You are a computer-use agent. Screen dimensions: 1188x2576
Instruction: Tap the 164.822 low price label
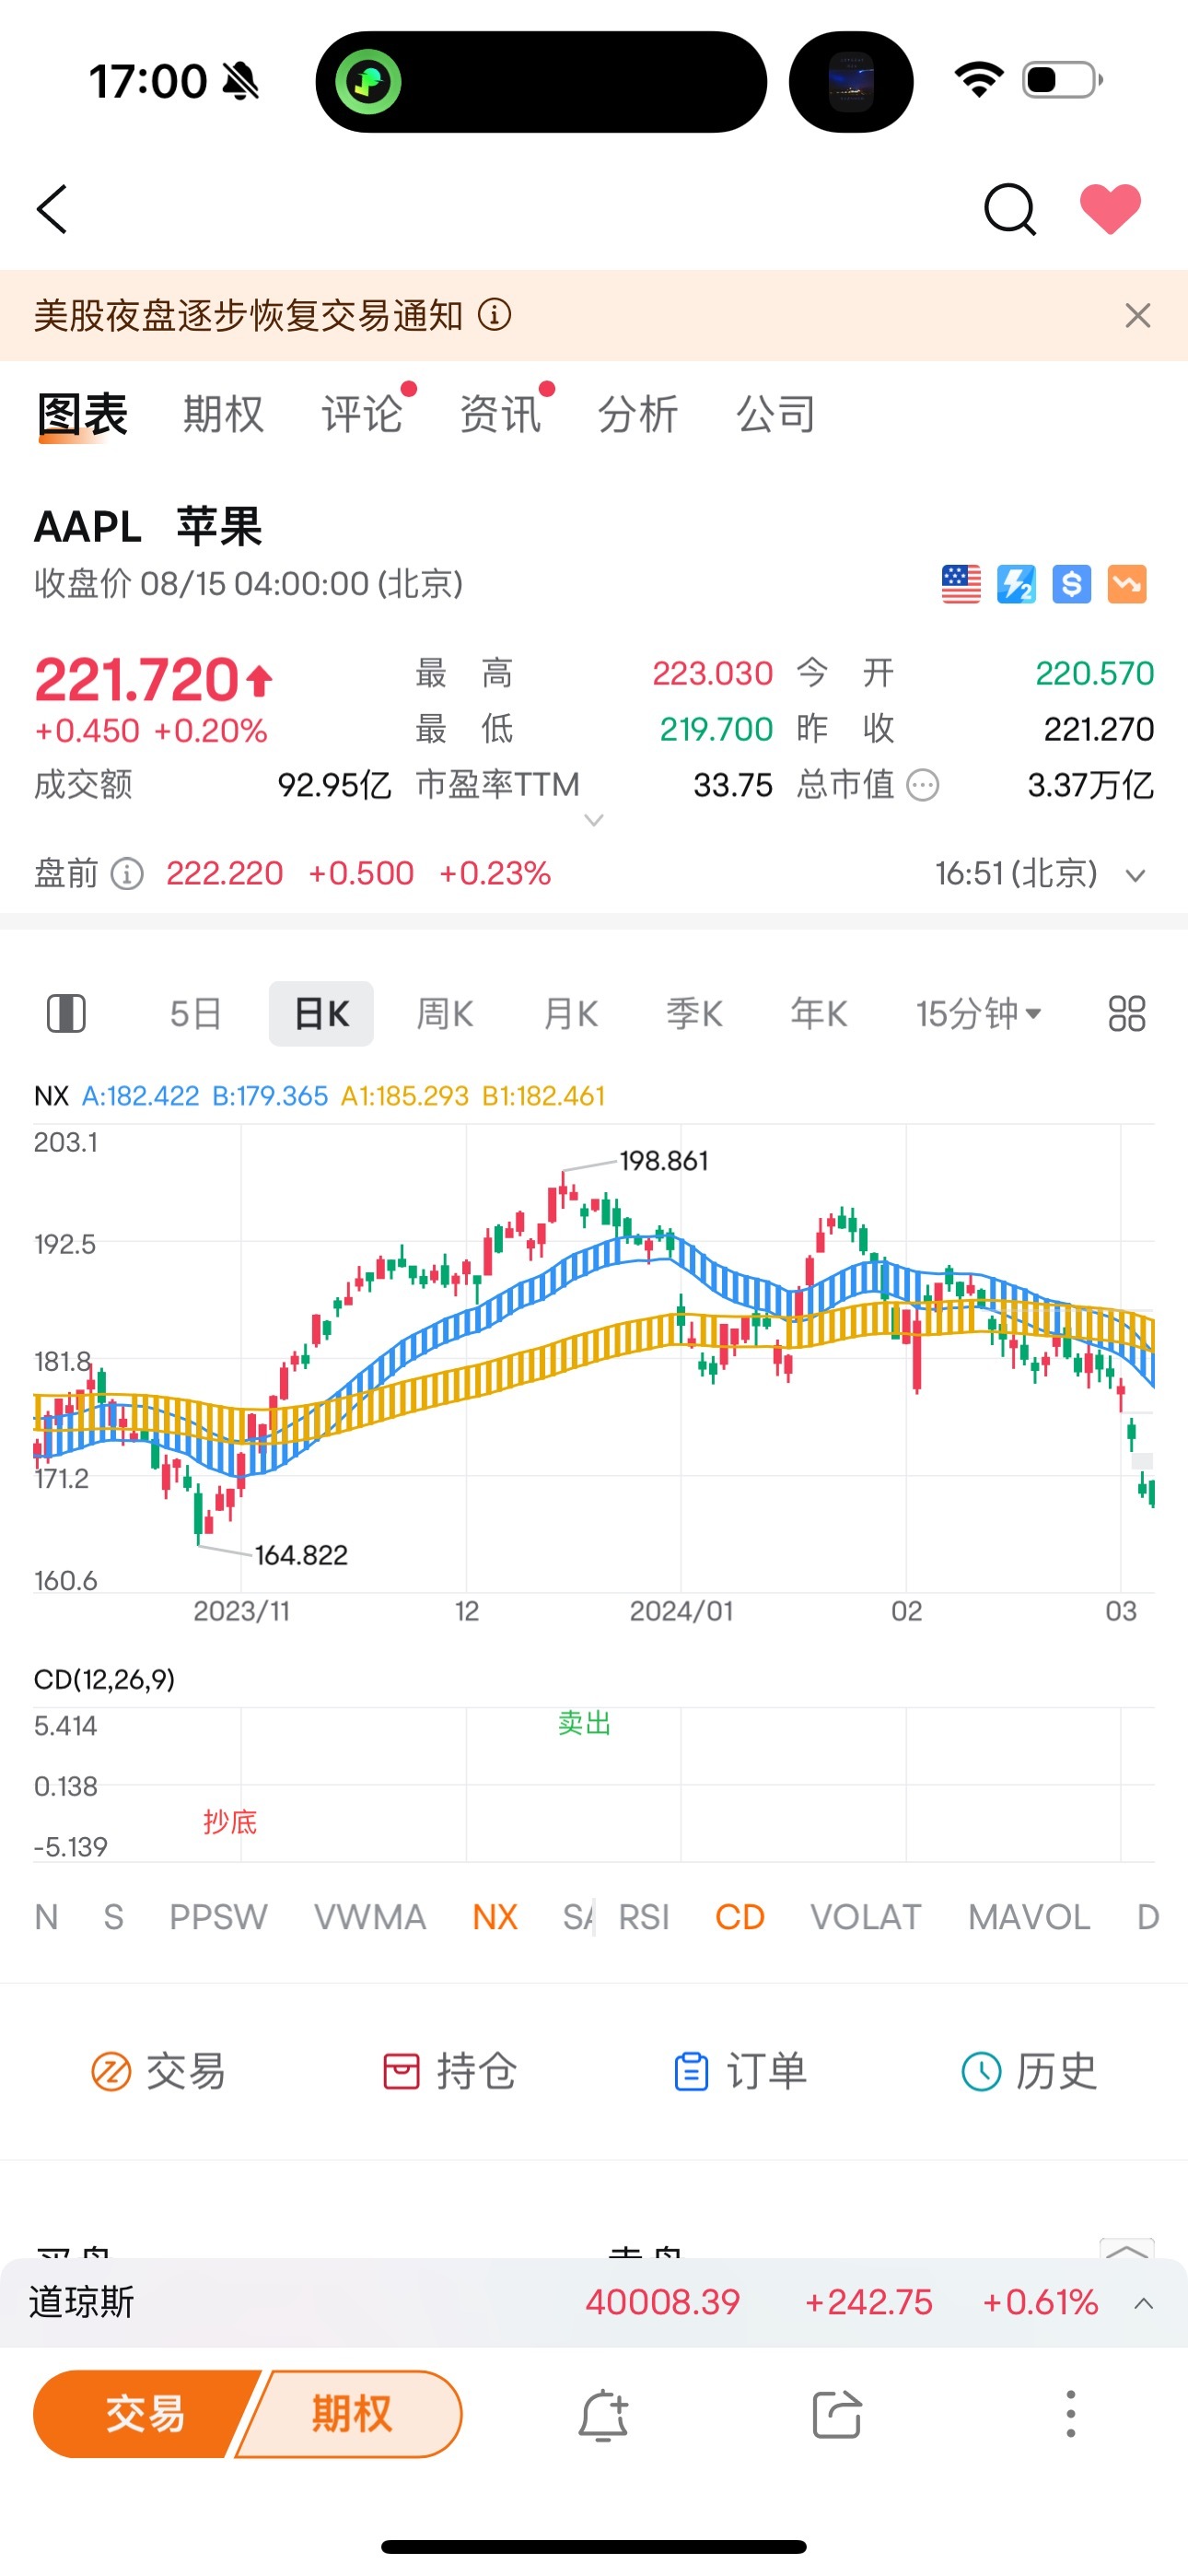[301, 1555]
